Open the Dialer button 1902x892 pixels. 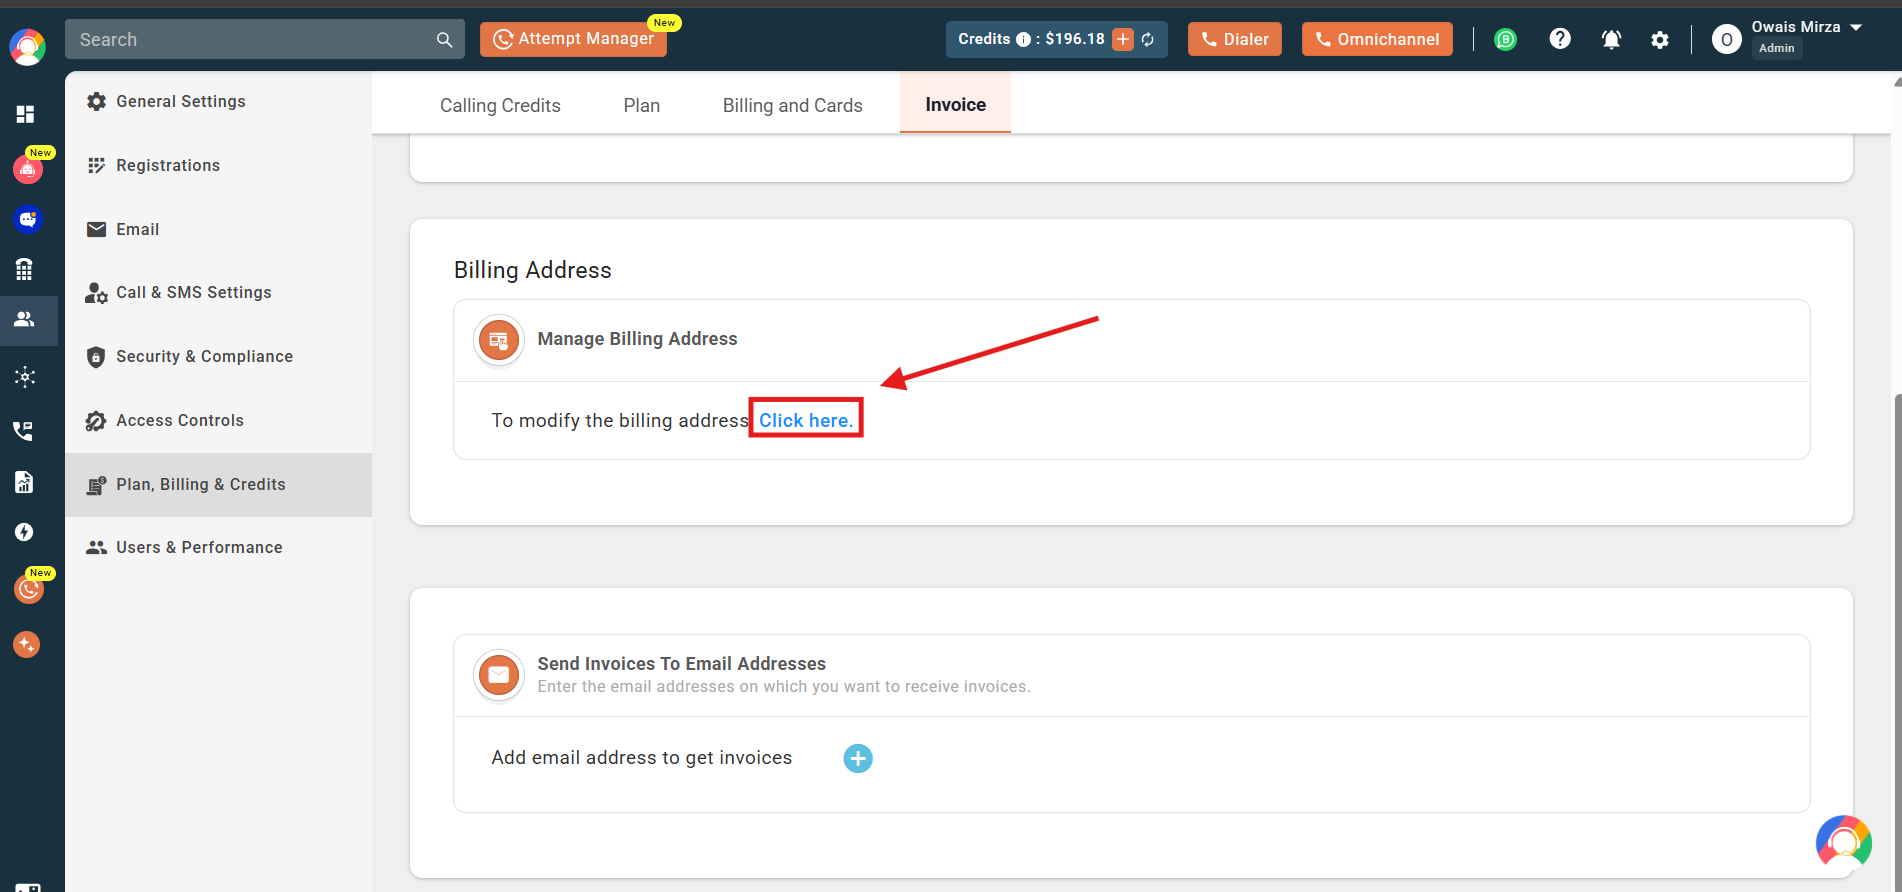tap(1235, 39)
